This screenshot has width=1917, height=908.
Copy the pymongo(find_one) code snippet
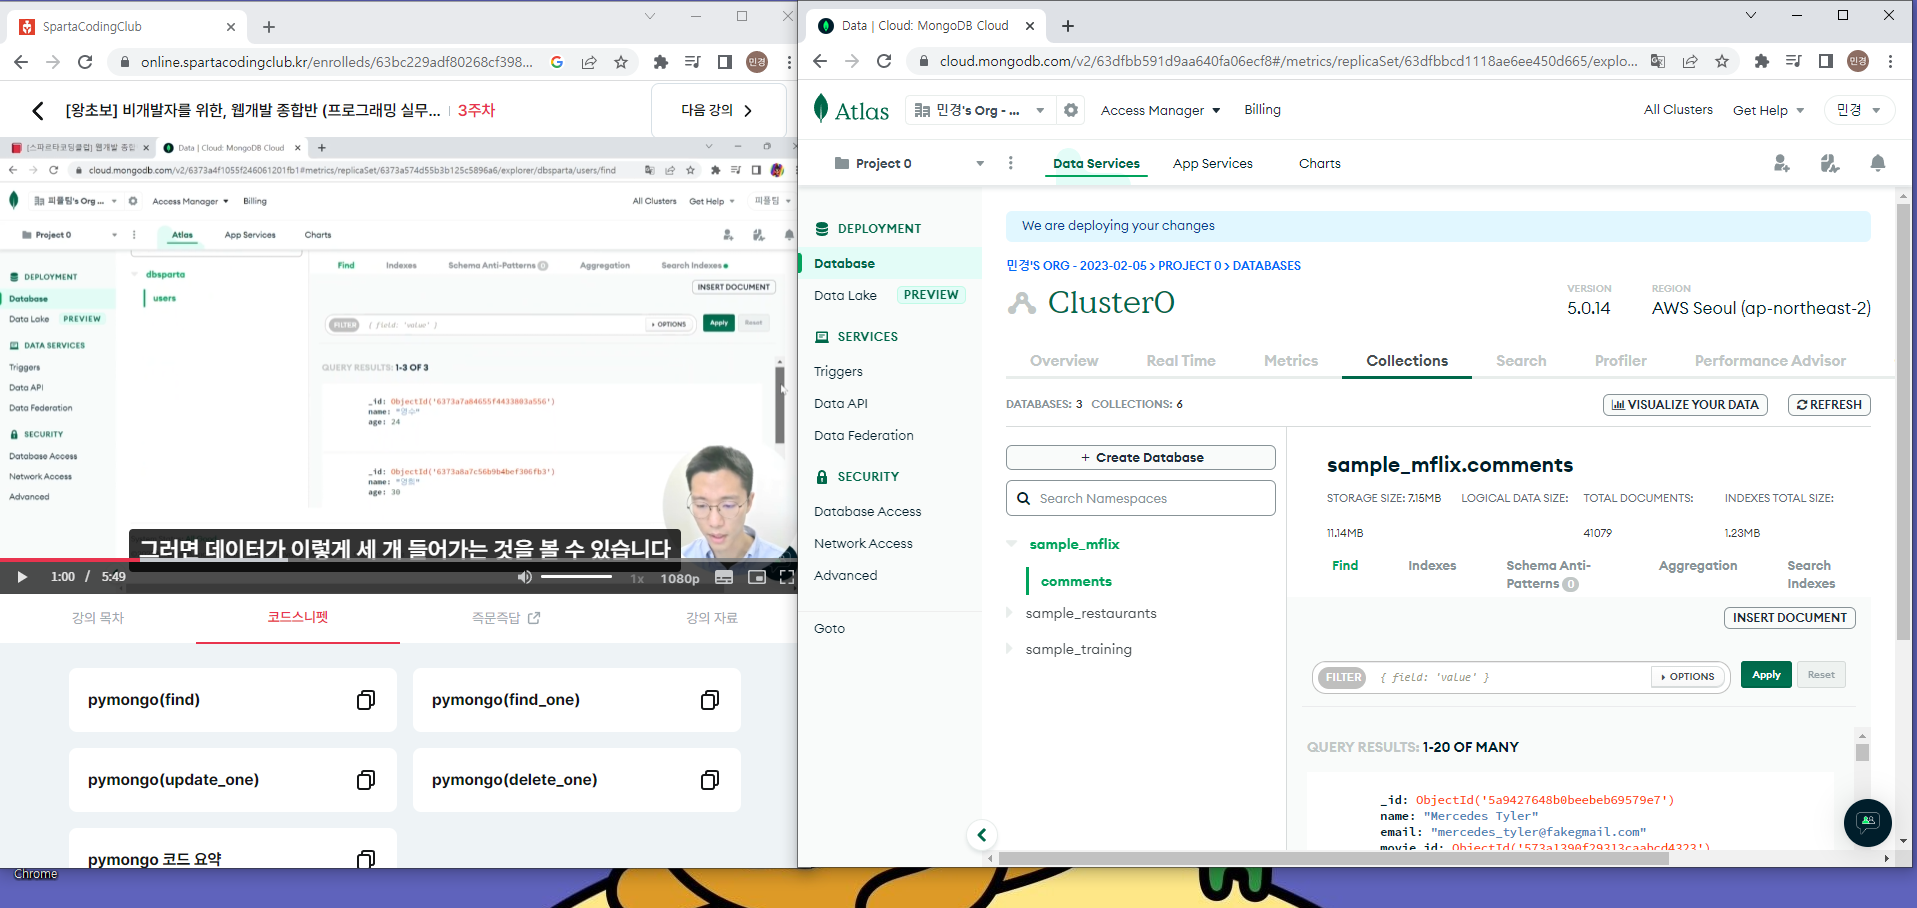(710, 700)
